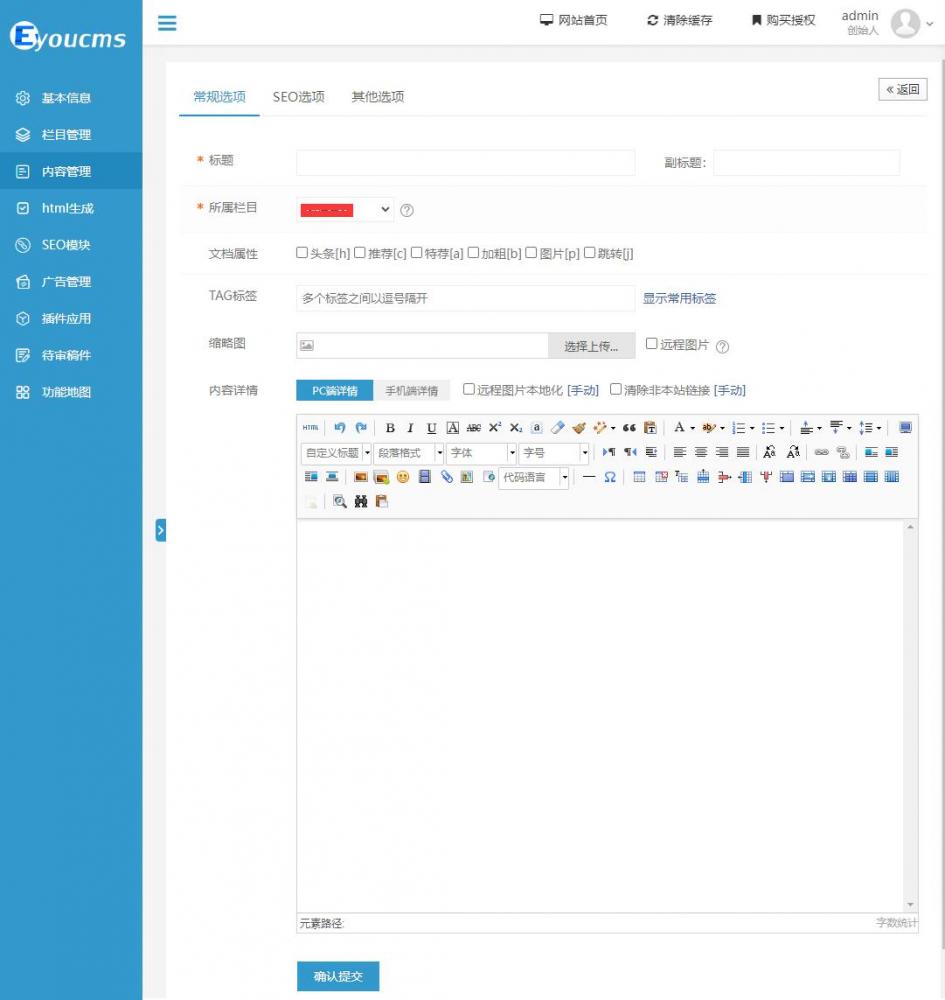Insert hyperlink with chain icon
The image size is (945, 1000).
(822, 452)
